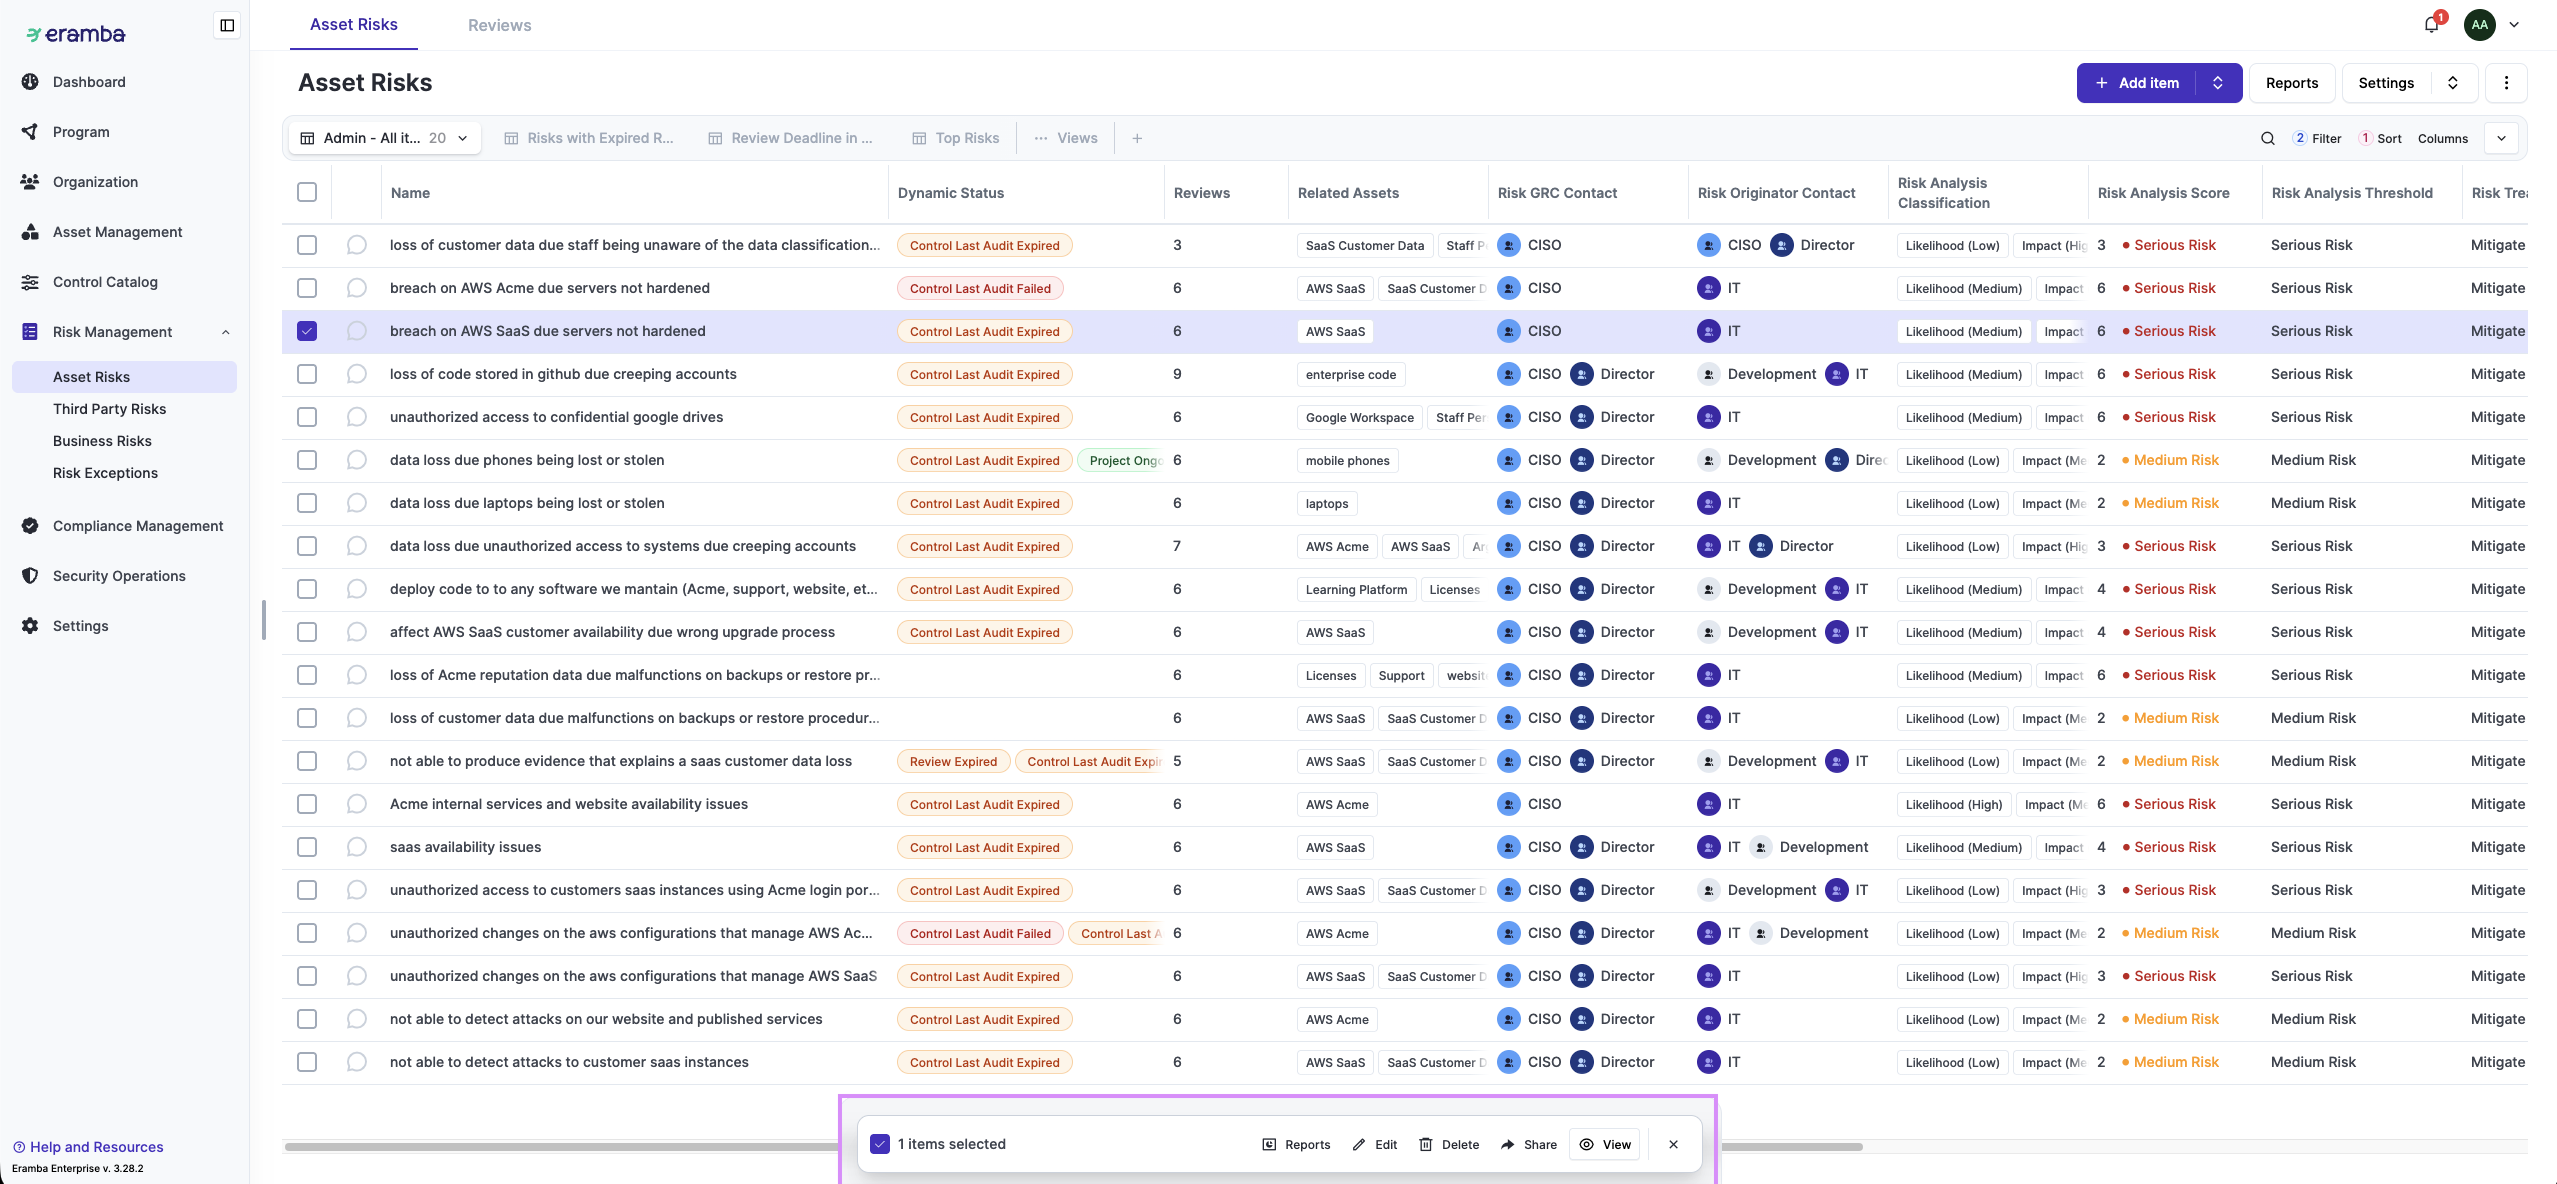Click the Edit pencil in the selection bar
2557x1184 pixels.
click(1375, 1144)
